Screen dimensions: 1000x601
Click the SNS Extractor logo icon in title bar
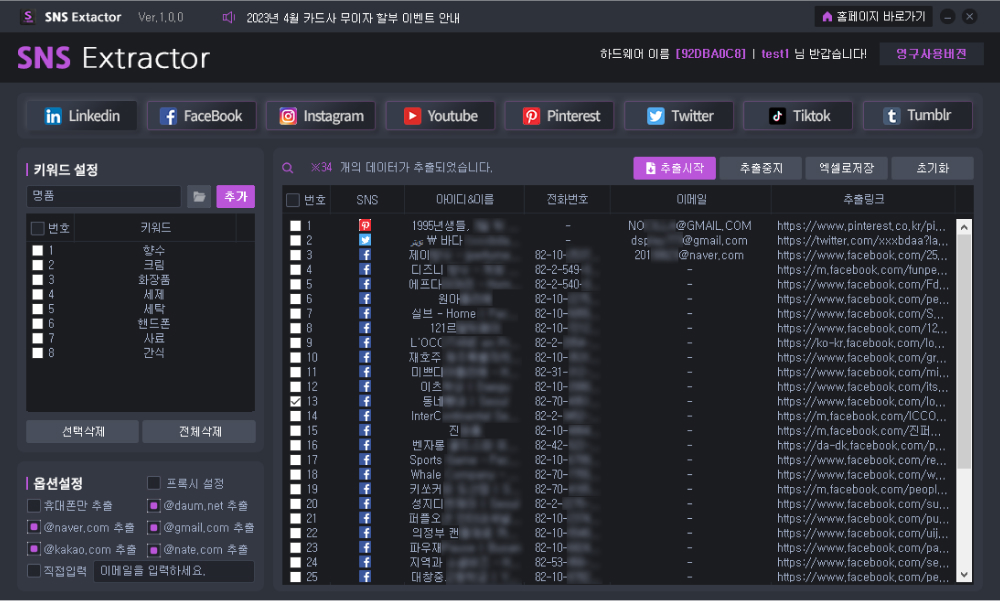[x=27, y=17]
